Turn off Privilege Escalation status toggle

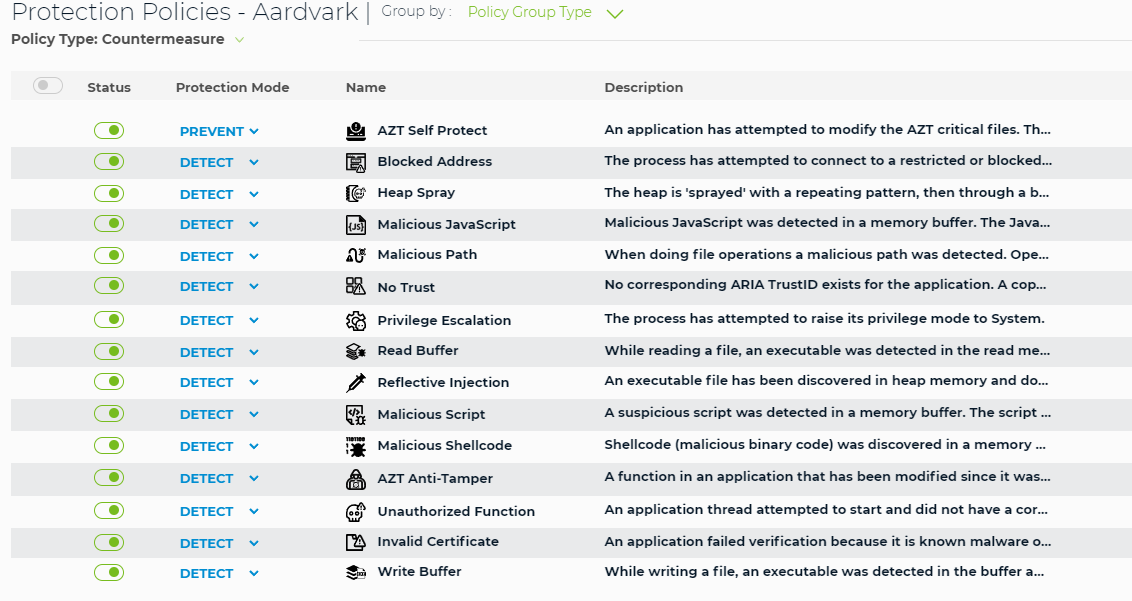[x=109, y=319]
